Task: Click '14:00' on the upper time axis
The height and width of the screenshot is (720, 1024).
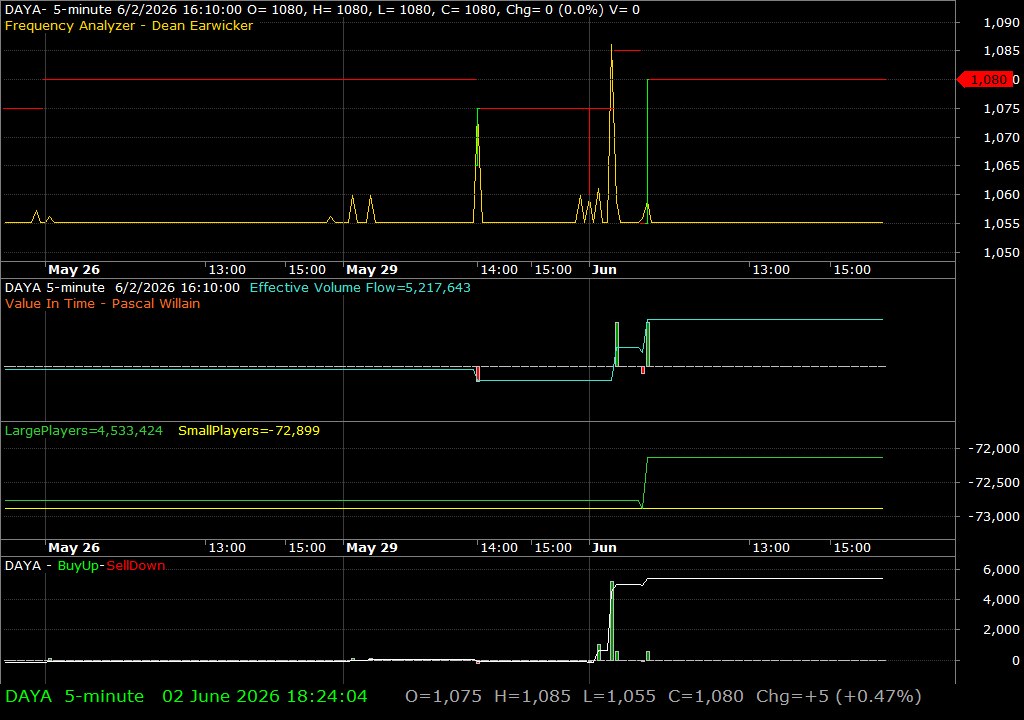Action: 499,270
